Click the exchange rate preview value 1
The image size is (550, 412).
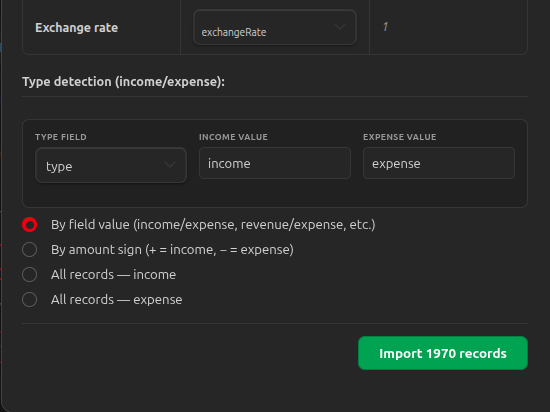click(x=385, y=27)
